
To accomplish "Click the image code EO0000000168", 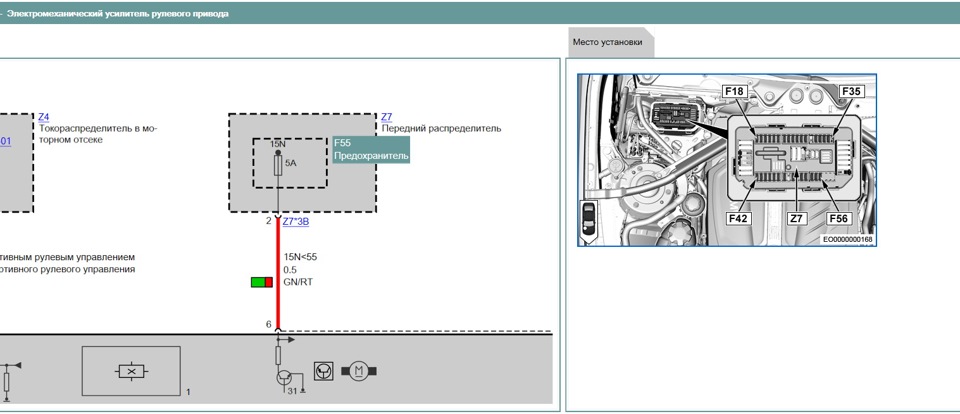I will 848,240.
